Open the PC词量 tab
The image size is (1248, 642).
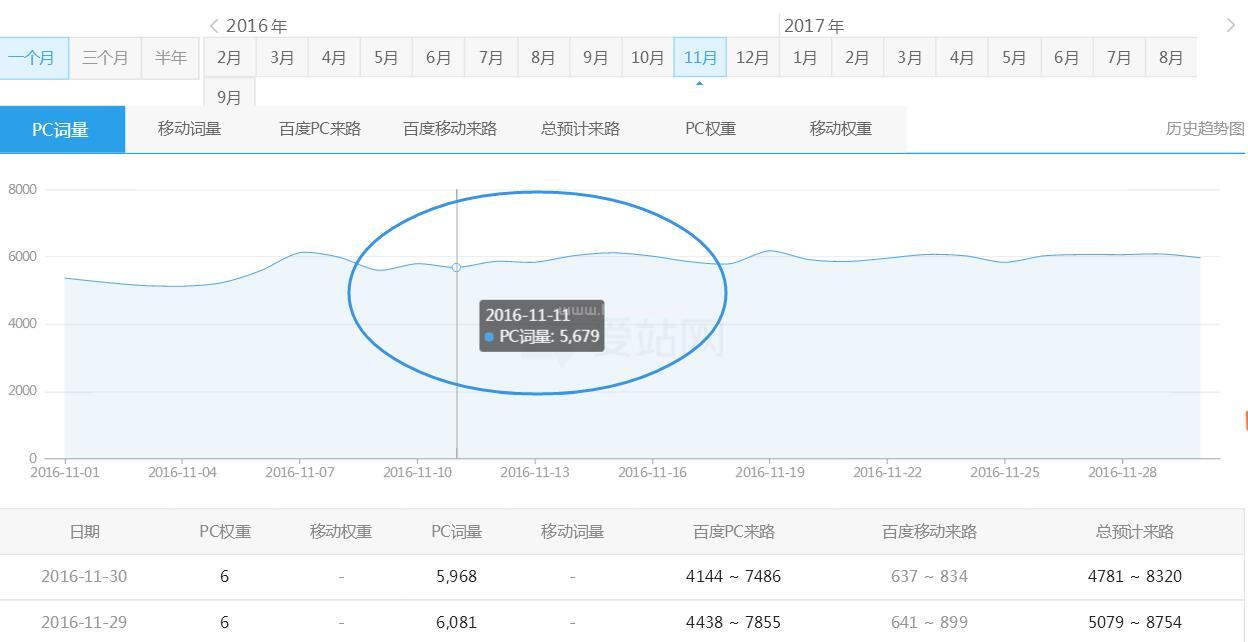[61, 130]
